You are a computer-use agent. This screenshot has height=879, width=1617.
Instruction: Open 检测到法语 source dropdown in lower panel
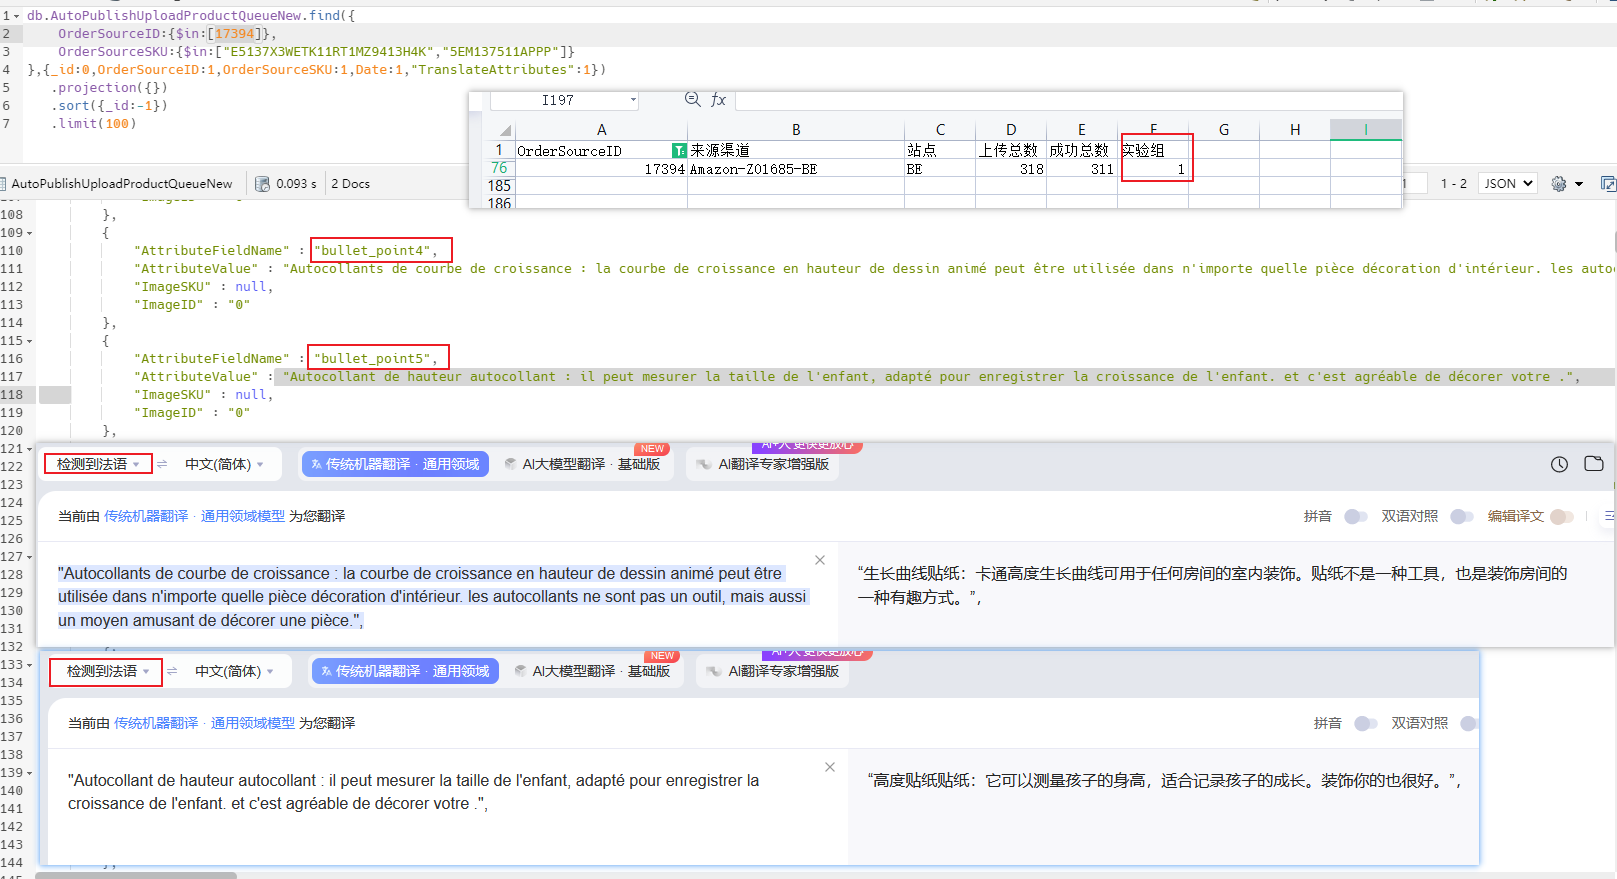108,671
